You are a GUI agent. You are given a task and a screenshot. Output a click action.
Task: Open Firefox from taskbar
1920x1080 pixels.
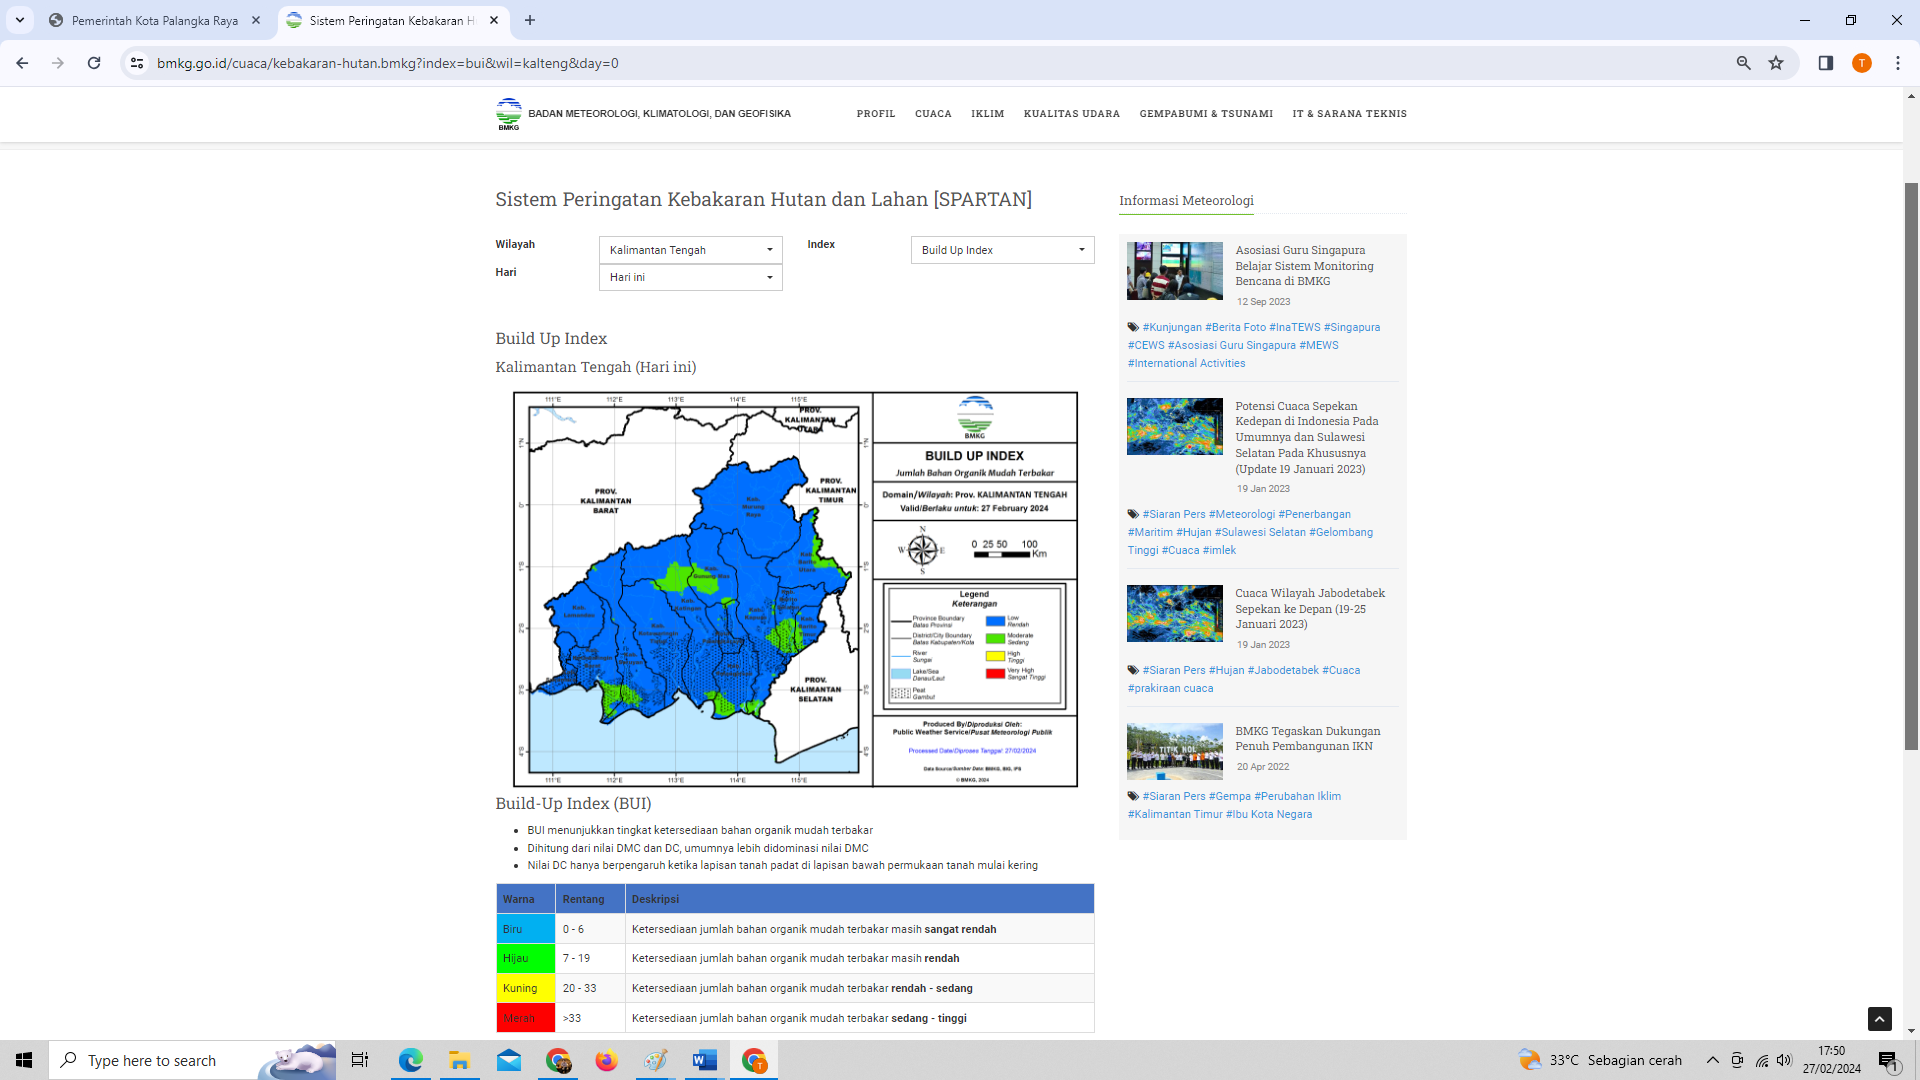(606, 1060)
